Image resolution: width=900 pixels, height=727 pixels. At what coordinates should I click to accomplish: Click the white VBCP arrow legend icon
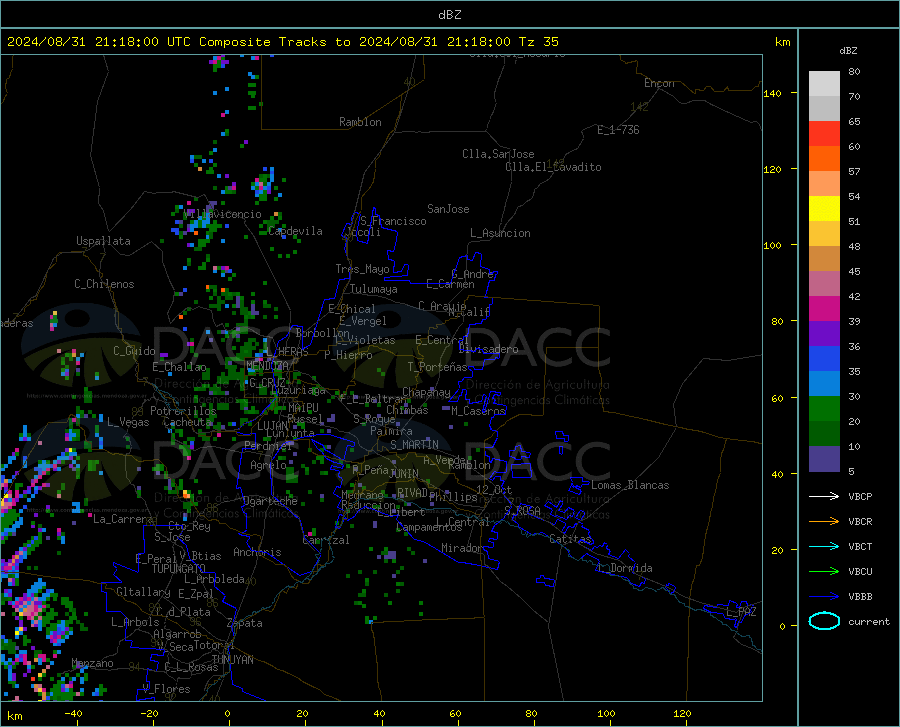(824, 496)
